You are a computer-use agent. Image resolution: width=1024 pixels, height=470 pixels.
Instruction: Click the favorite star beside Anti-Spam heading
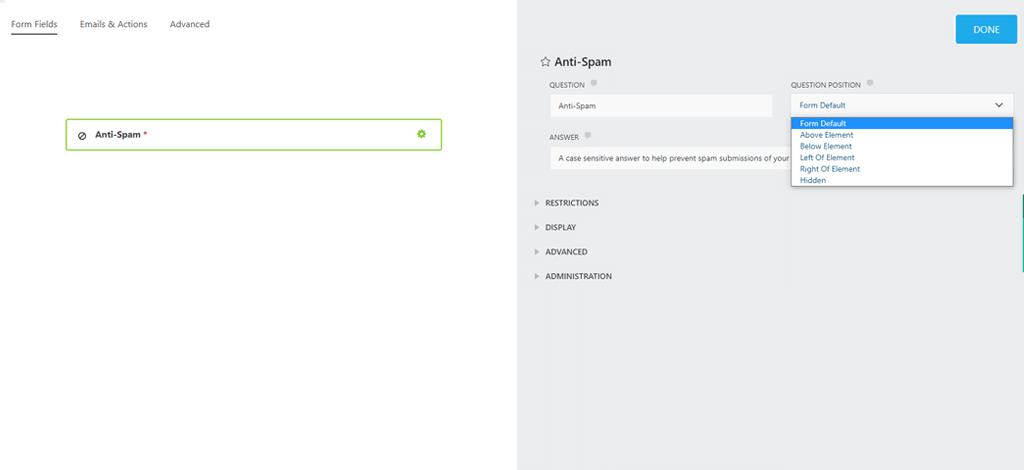tap(545, 62)
